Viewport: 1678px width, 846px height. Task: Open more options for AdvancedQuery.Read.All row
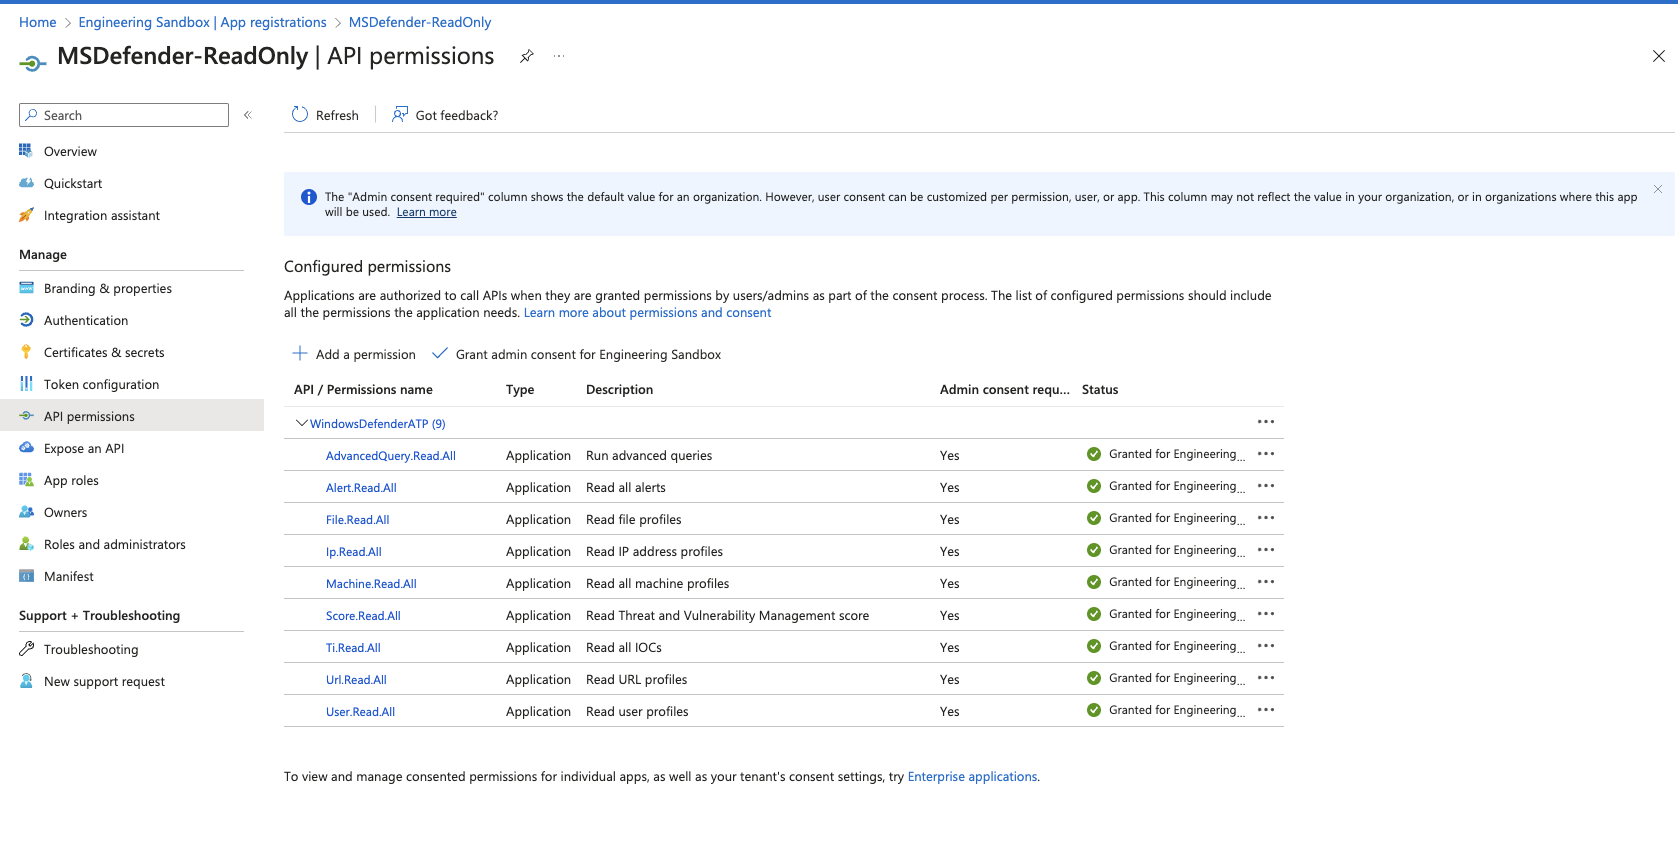pyautogui.click(x=1265, y=454)
